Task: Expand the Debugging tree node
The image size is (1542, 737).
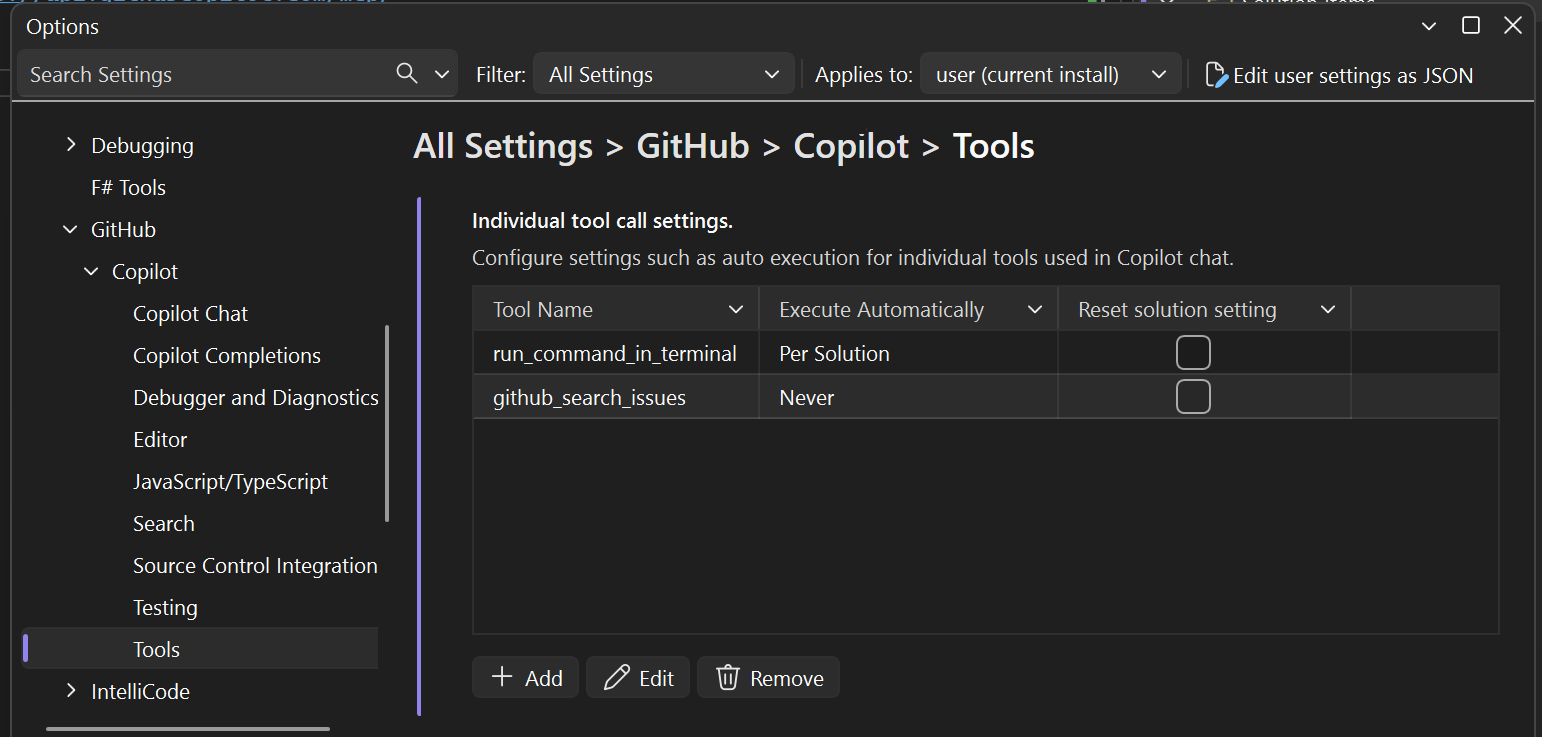Action: 70,145
